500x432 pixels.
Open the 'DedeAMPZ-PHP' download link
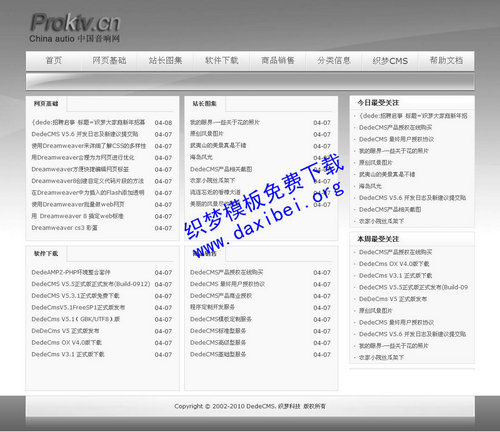71,272
